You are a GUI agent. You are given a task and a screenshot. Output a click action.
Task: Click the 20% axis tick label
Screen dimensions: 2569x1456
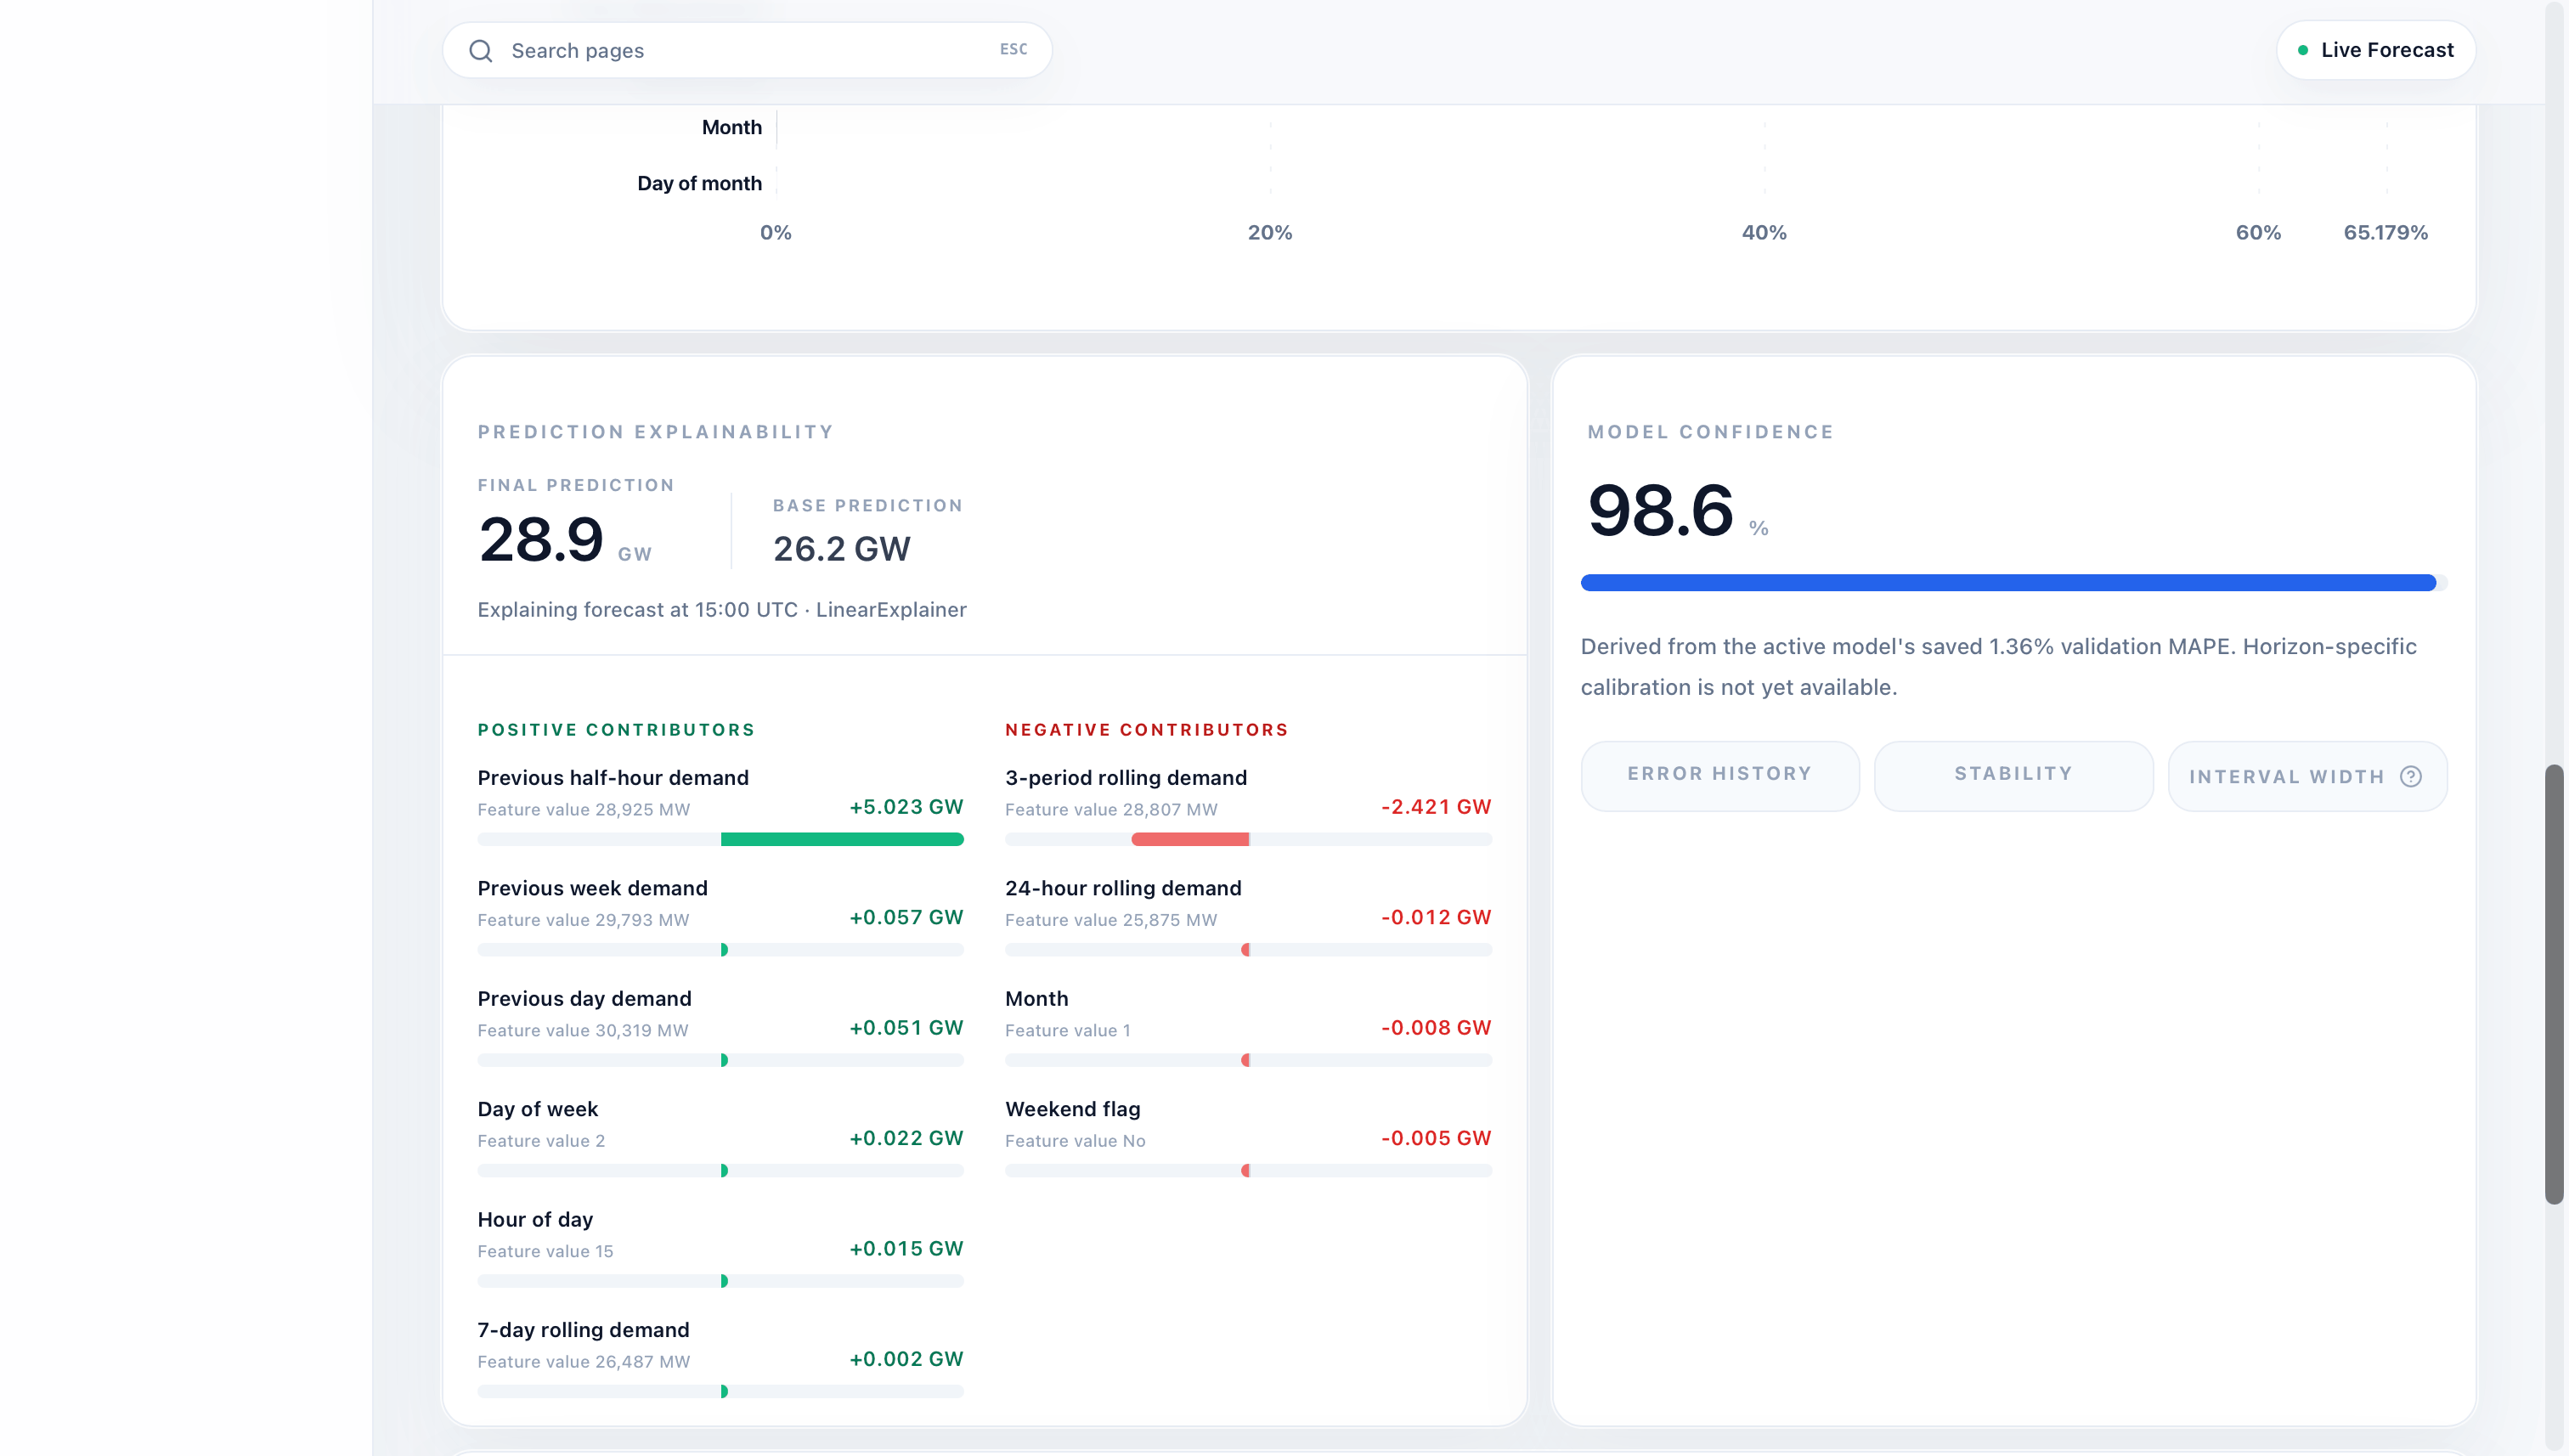pyautogui.click(x=1269, y=232)
